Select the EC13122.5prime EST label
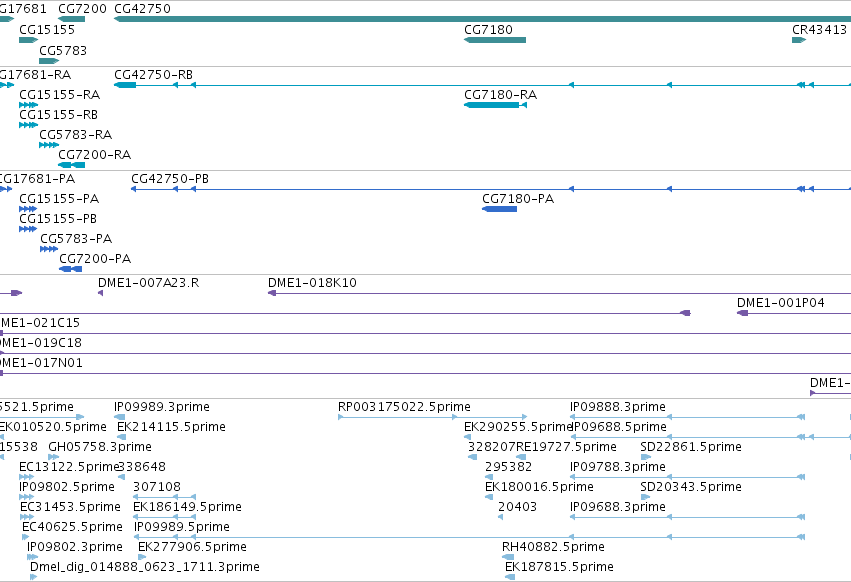This screenshot has width=851, height=582. [x=68, y=467]
